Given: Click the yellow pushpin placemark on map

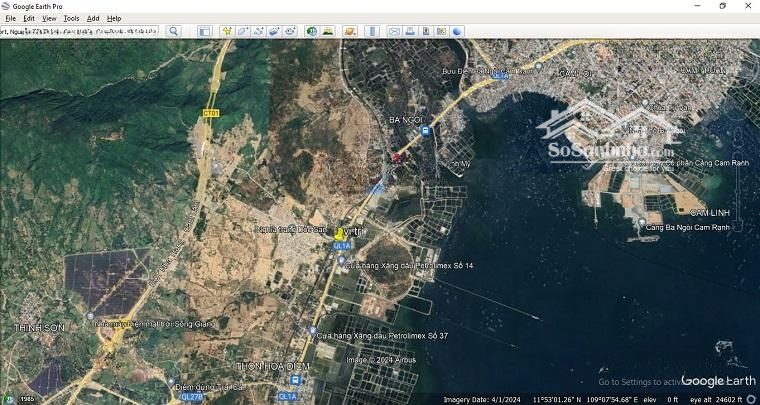Looking at the screenshot, I should tap(339, 233).
